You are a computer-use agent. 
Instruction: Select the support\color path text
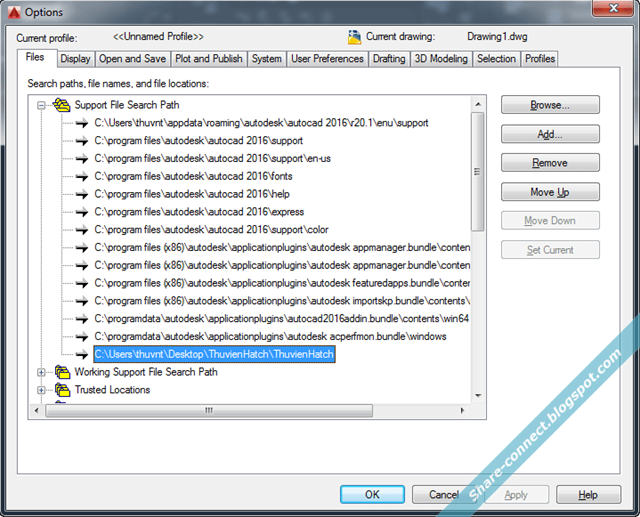coord(211,230)
